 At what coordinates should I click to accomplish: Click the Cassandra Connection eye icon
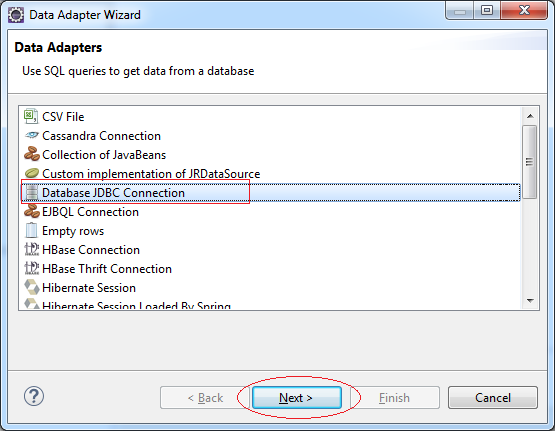[31, 135]
